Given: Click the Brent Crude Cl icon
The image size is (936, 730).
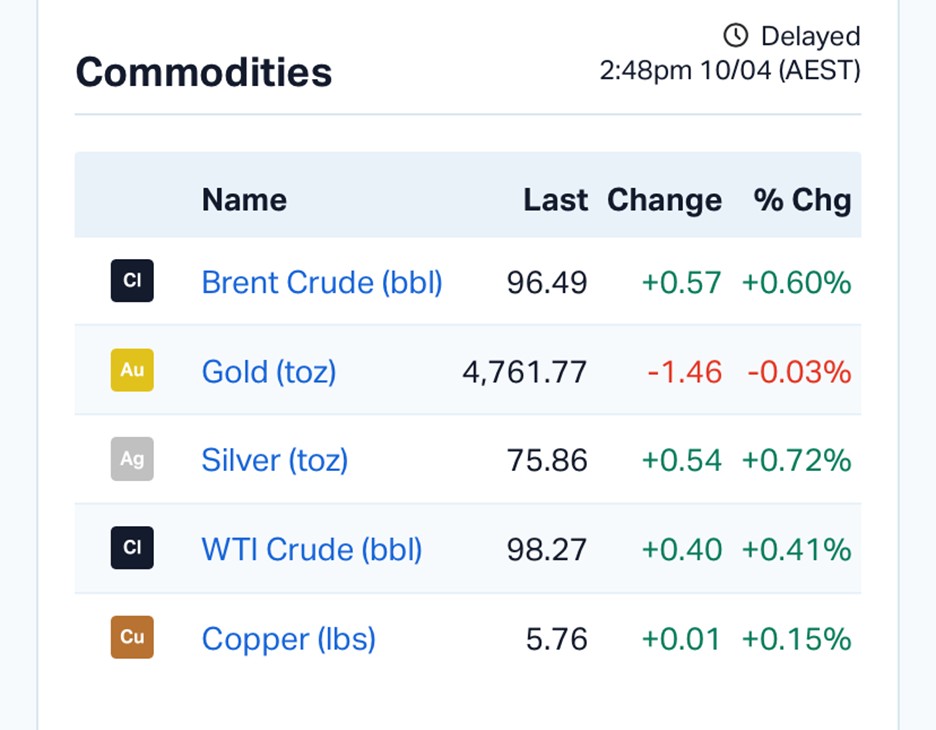Looking at the screenshot, I should point(132,281).
